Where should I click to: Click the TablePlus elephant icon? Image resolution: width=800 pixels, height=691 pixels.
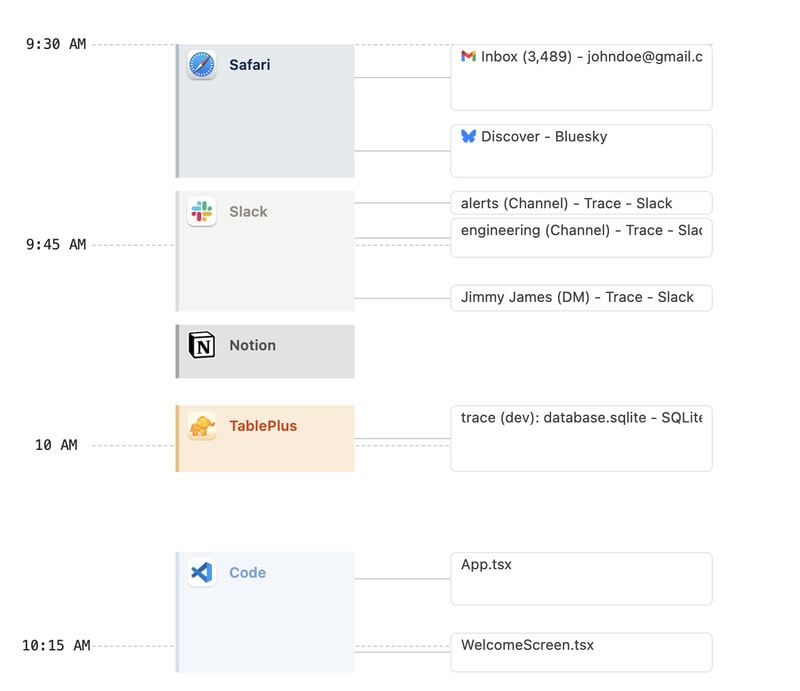click(x=202, y=426)
